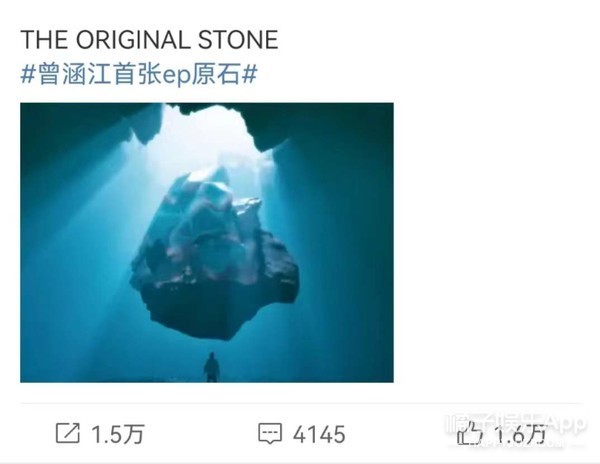The height and width of the screenshot is (464, 600).
Task: Click the 1.6万 like count
Action: click(x=520, y=435)
